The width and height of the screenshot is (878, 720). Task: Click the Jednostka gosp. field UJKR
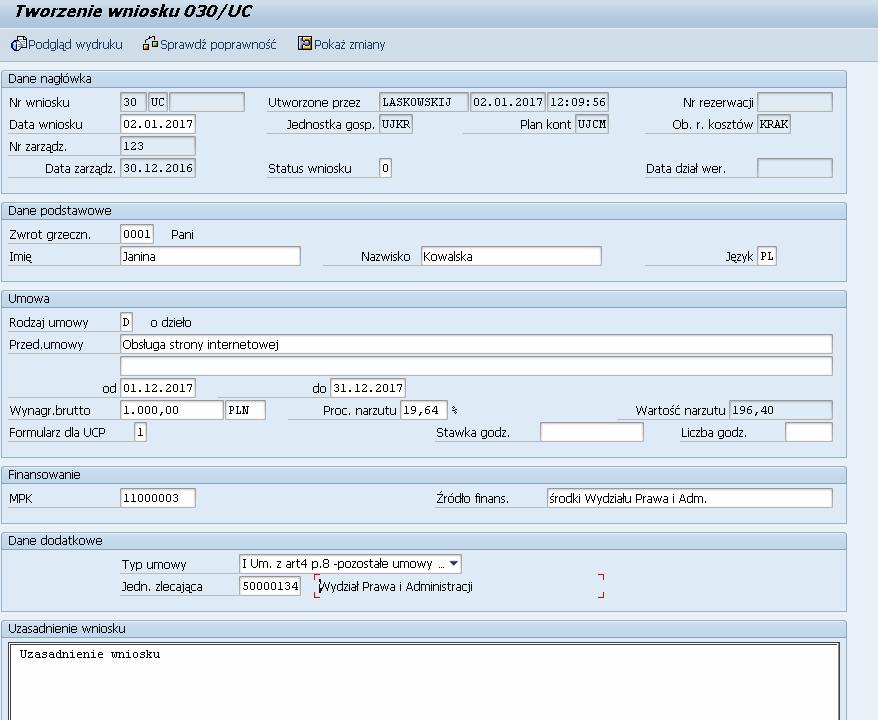[396, 124]
